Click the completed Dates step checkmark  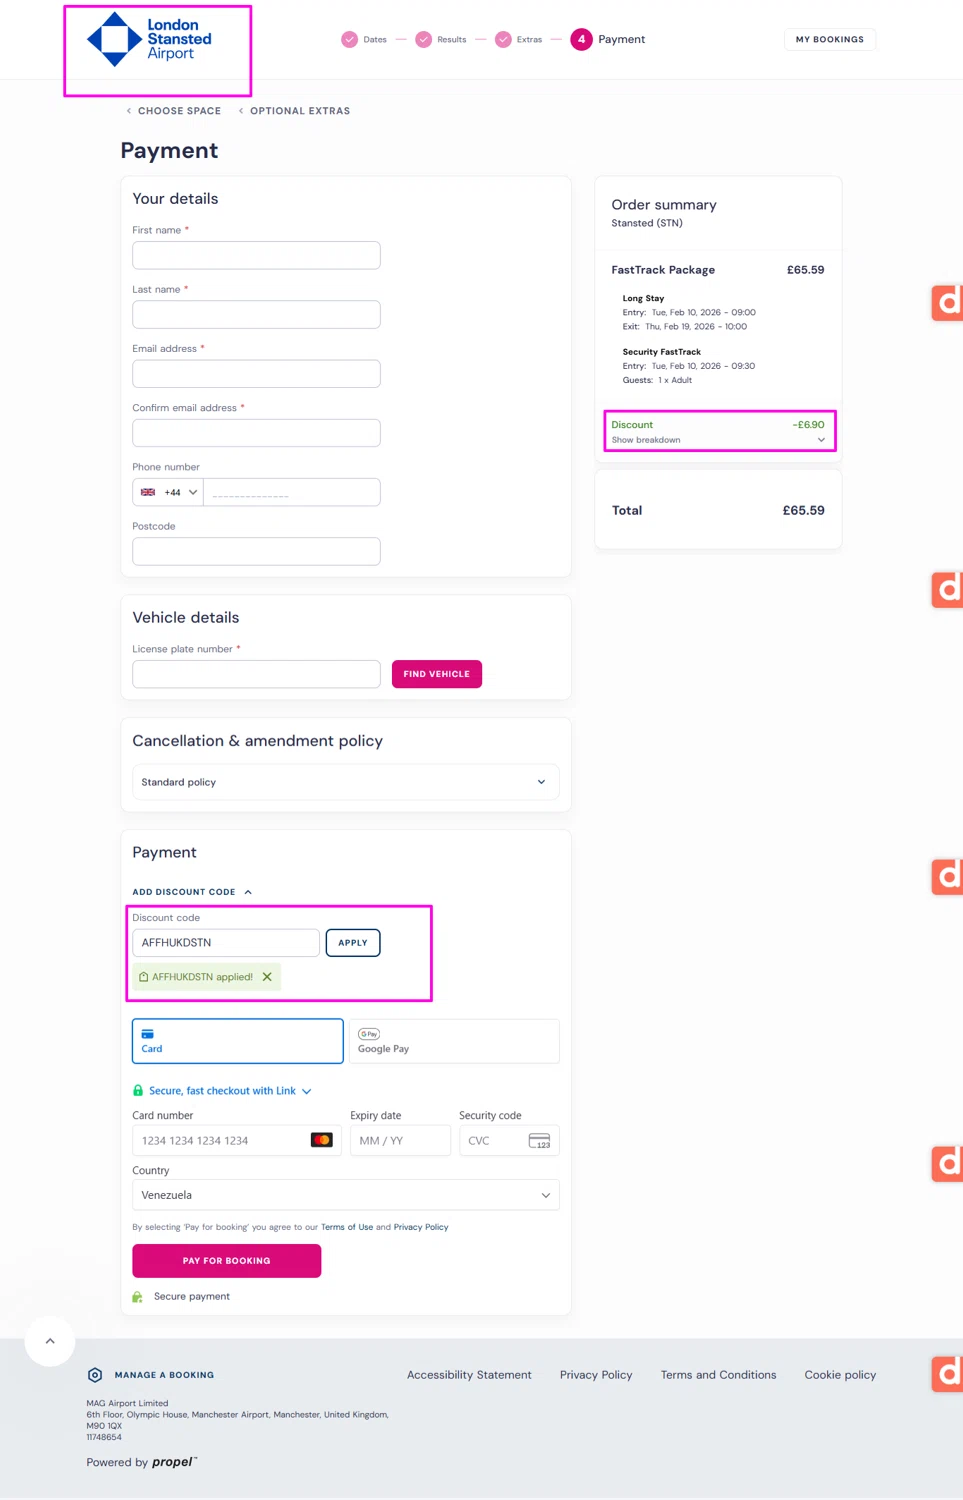349,40
